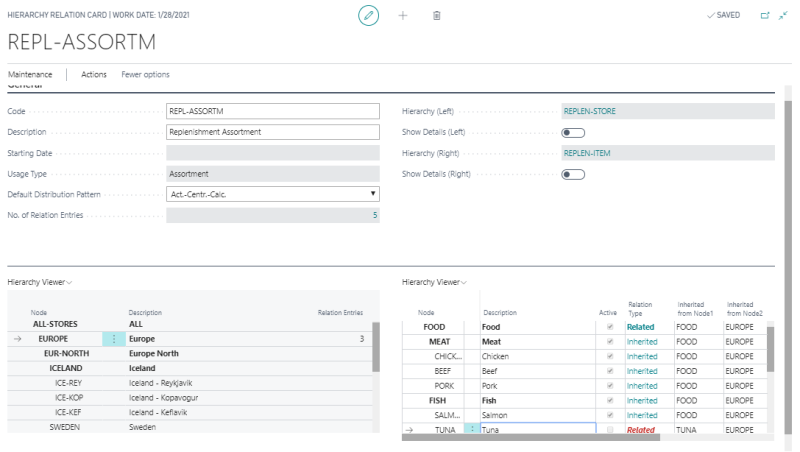This screenshot has width=800, height=452.
Task: Click Inherited link in Salmon row
Action: coord(642,415)
